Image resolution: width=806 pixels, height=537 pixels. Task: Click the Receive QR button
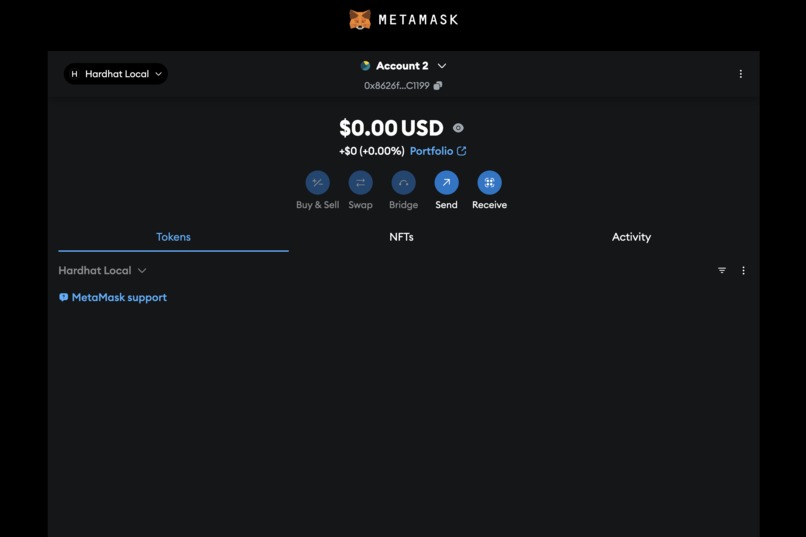(x=489, y=182)
